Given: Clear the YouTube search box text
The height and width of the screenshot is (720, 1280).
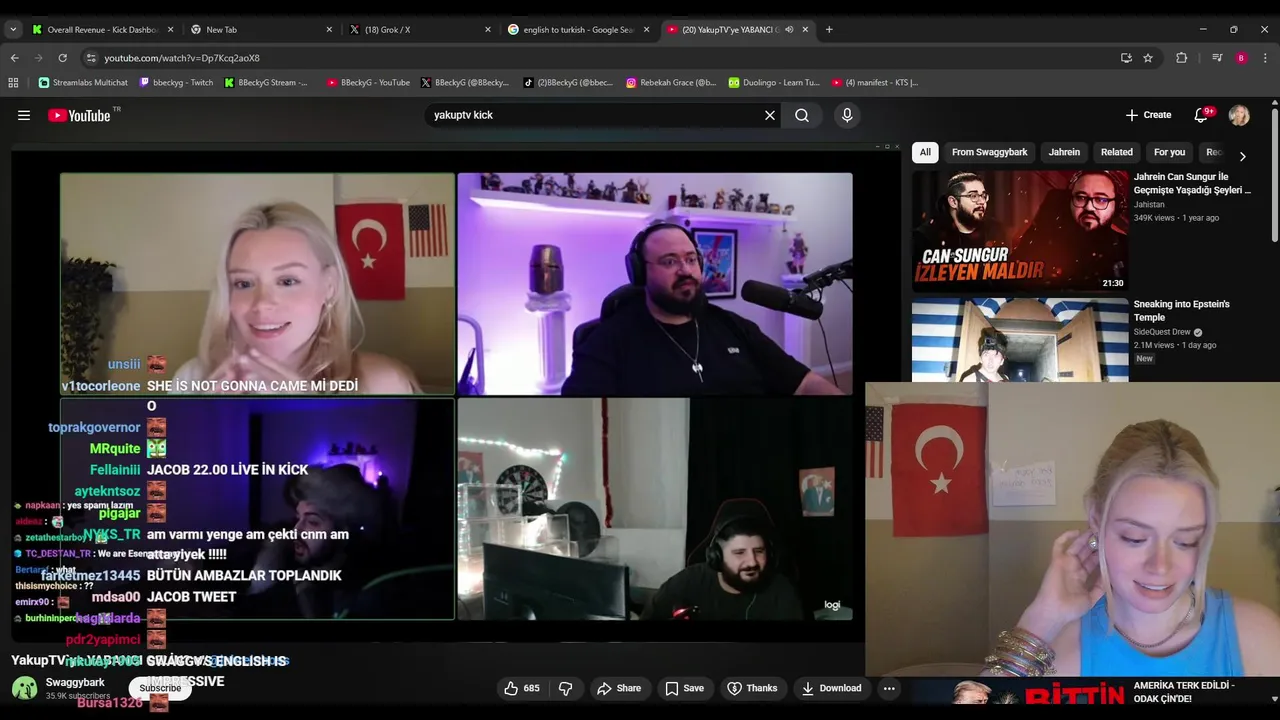Looking at the screenshot, I should coord(770,115).
